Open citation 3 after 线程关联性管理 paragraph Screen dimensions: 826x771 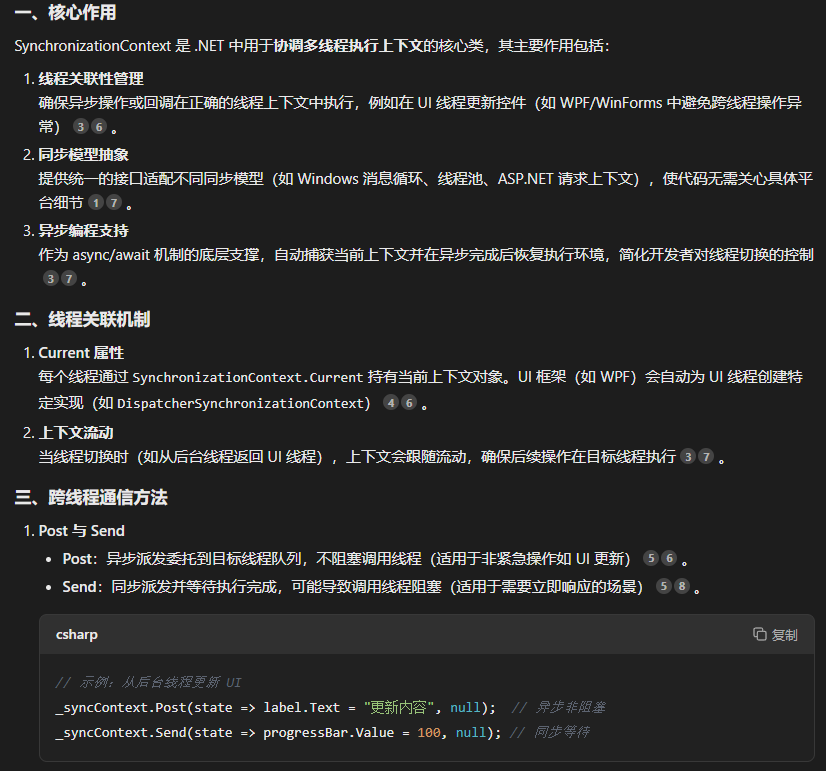pos(81,126)
